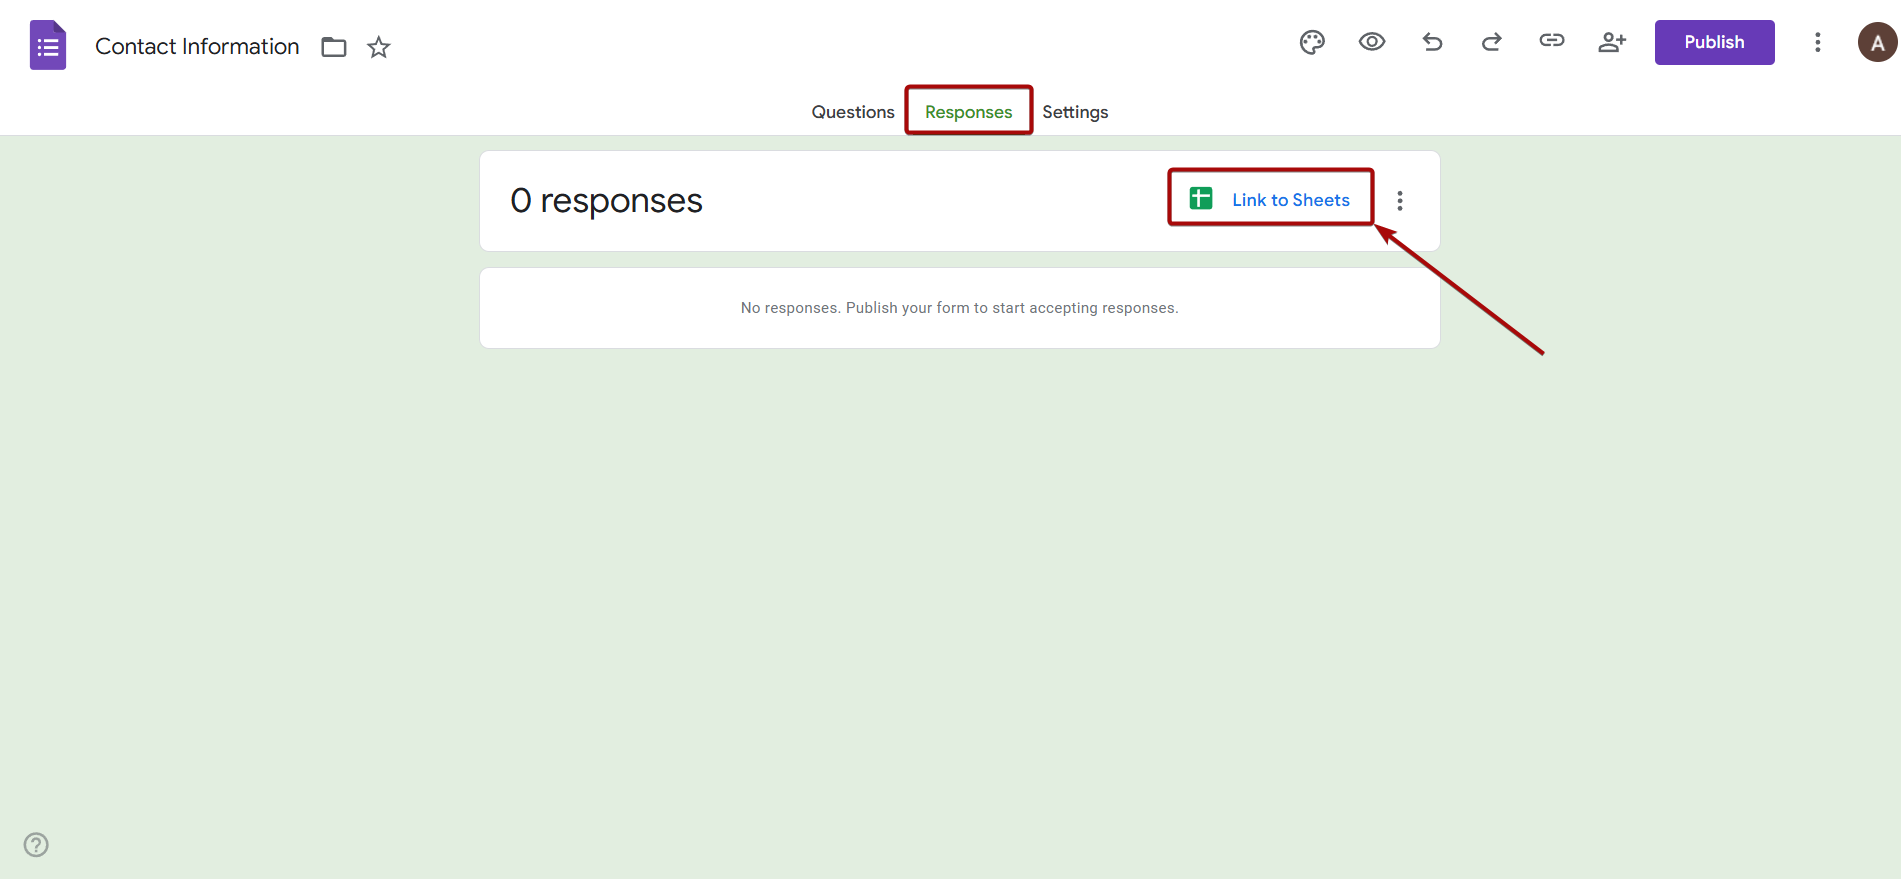Image resolution: width=1901 pixels, height=879 pixels.
Task: Copy responder link icon
Action: click(x=1552, y=41)
